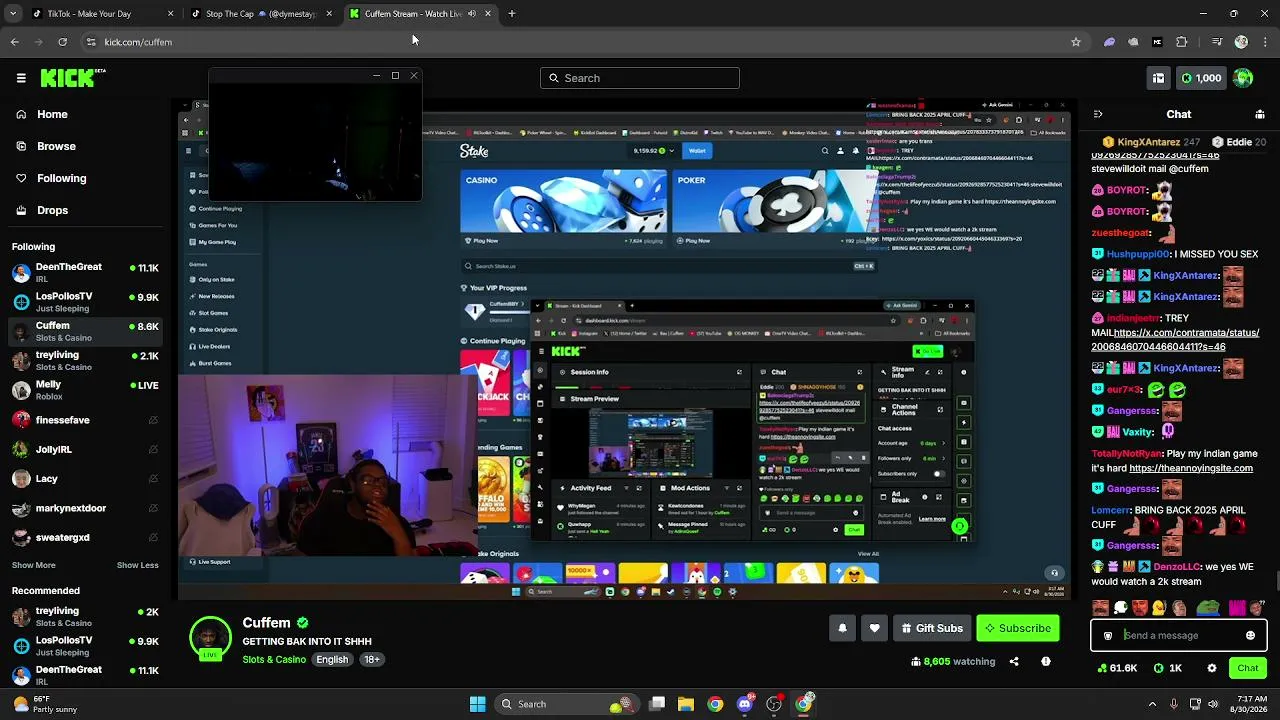Reload the current page
1280x720 pixels.
tap(63, 42)
